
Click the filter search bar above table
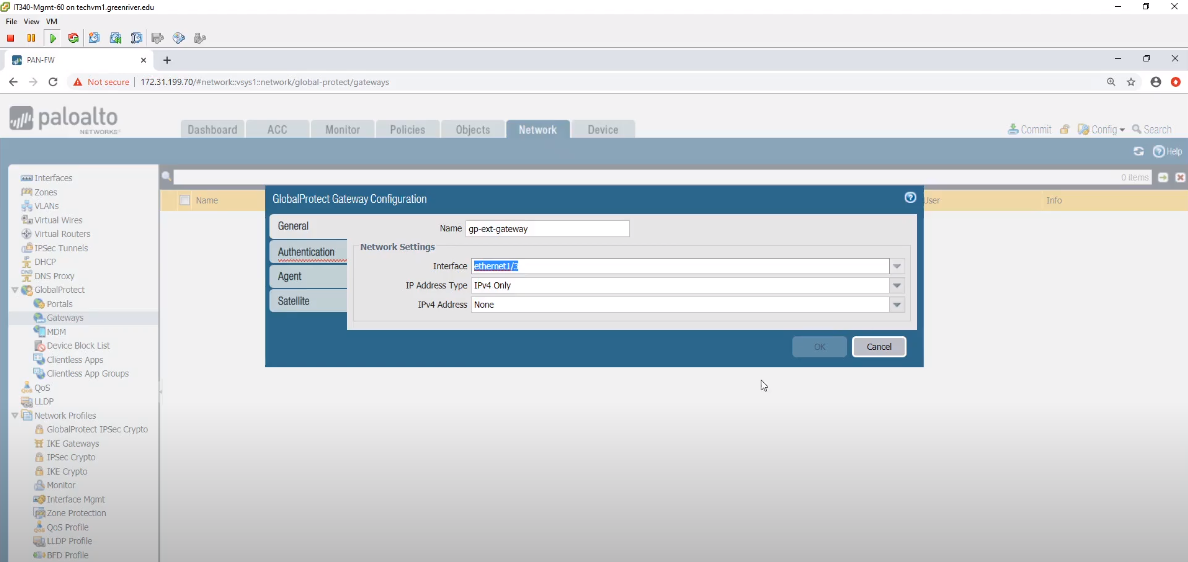pyautogui.click(x=661, y=177)
